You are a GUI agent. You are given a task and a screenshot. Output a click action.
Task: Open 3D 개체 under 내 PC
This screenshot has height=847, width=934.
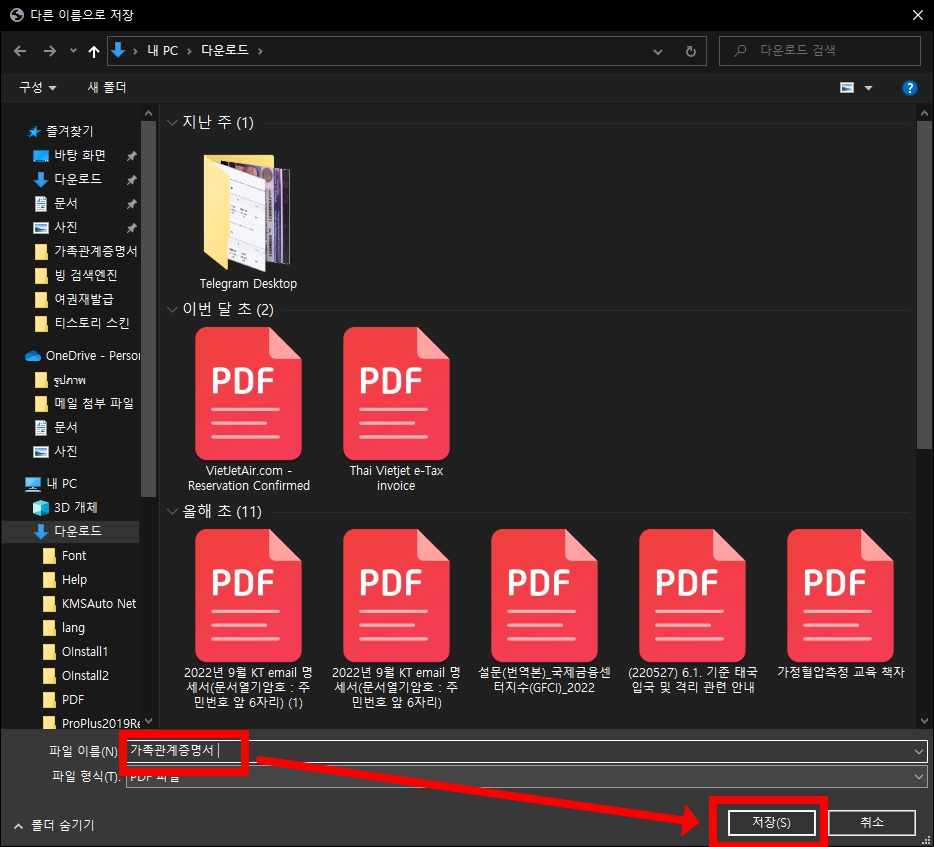click(75, 507)
